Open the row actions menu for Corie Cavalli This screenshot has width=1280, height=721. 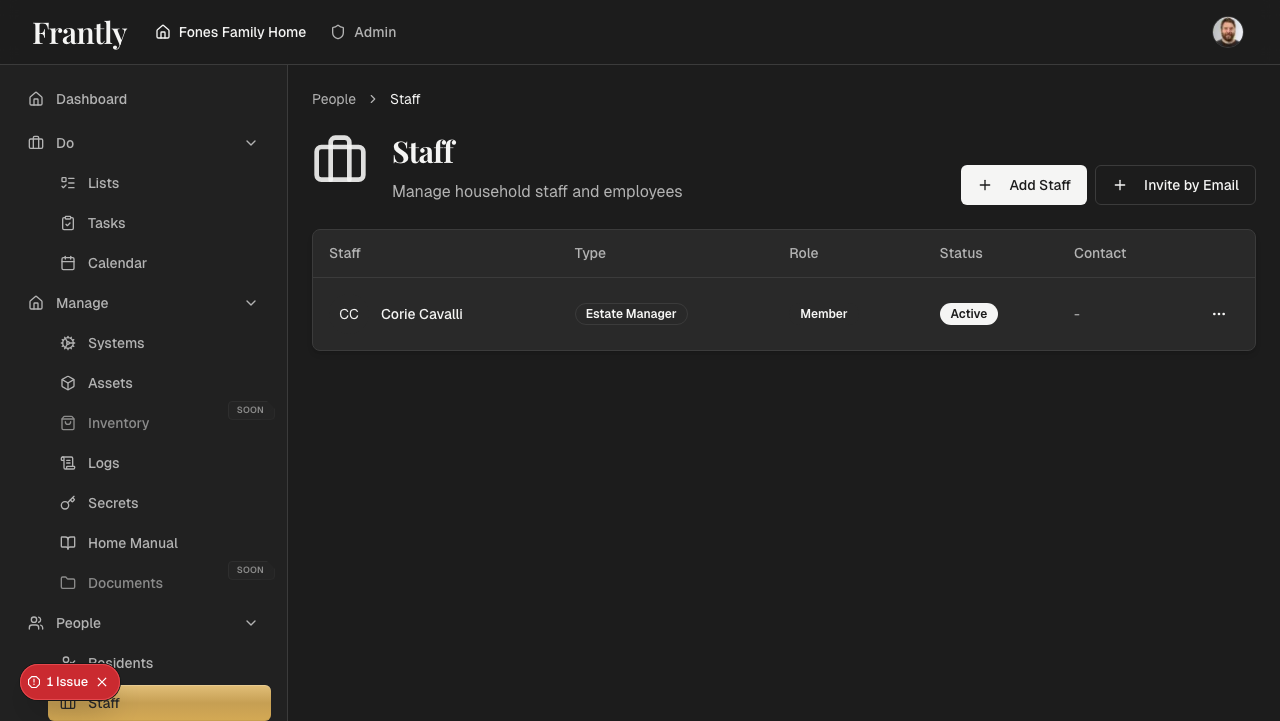coord(1219,314)
